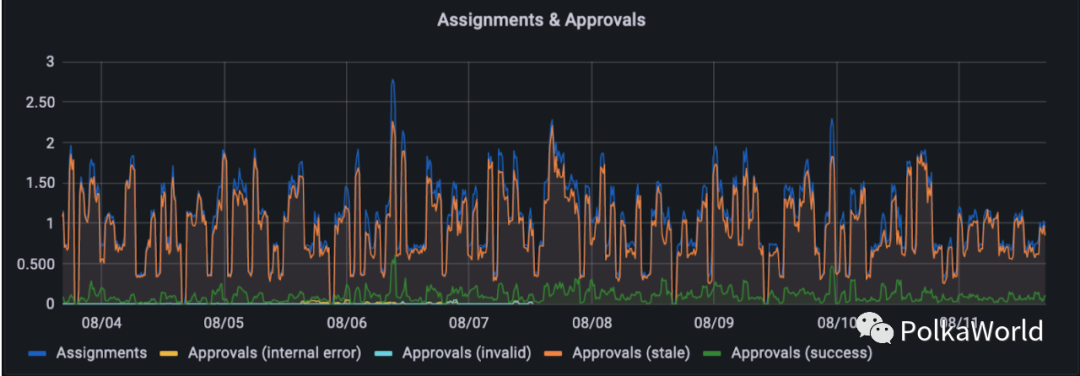Screen dimensions: 1080x376
Task: Click the y-axis value 2.50
Action: (x=39, y=103)
